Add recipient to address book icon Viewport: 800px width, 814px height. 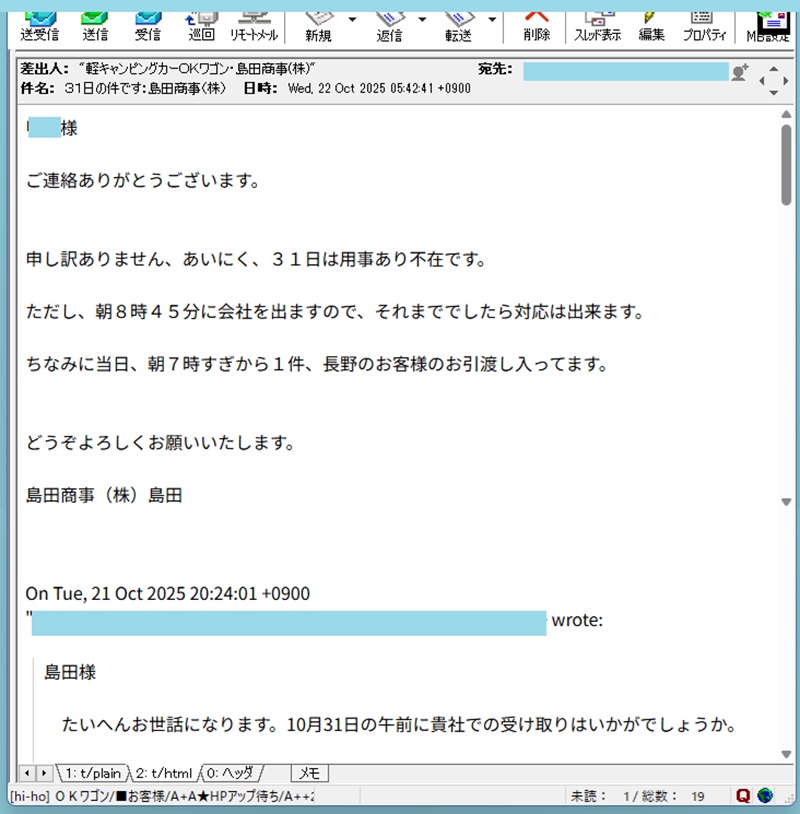(740, 72)
